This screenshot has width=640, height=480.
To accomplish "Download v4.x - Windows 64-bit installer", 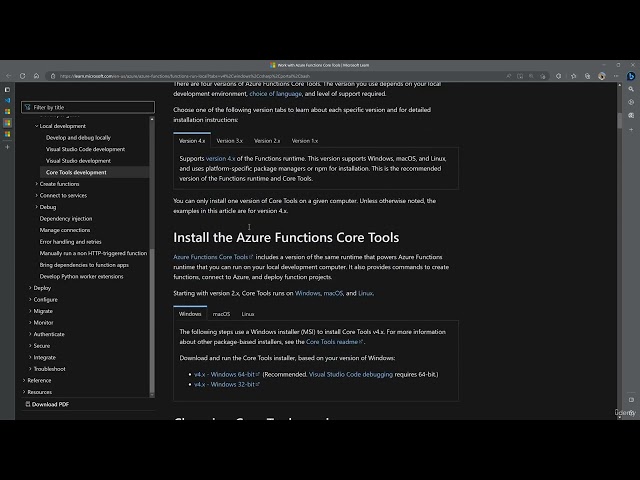I will (x=227, y=374).
